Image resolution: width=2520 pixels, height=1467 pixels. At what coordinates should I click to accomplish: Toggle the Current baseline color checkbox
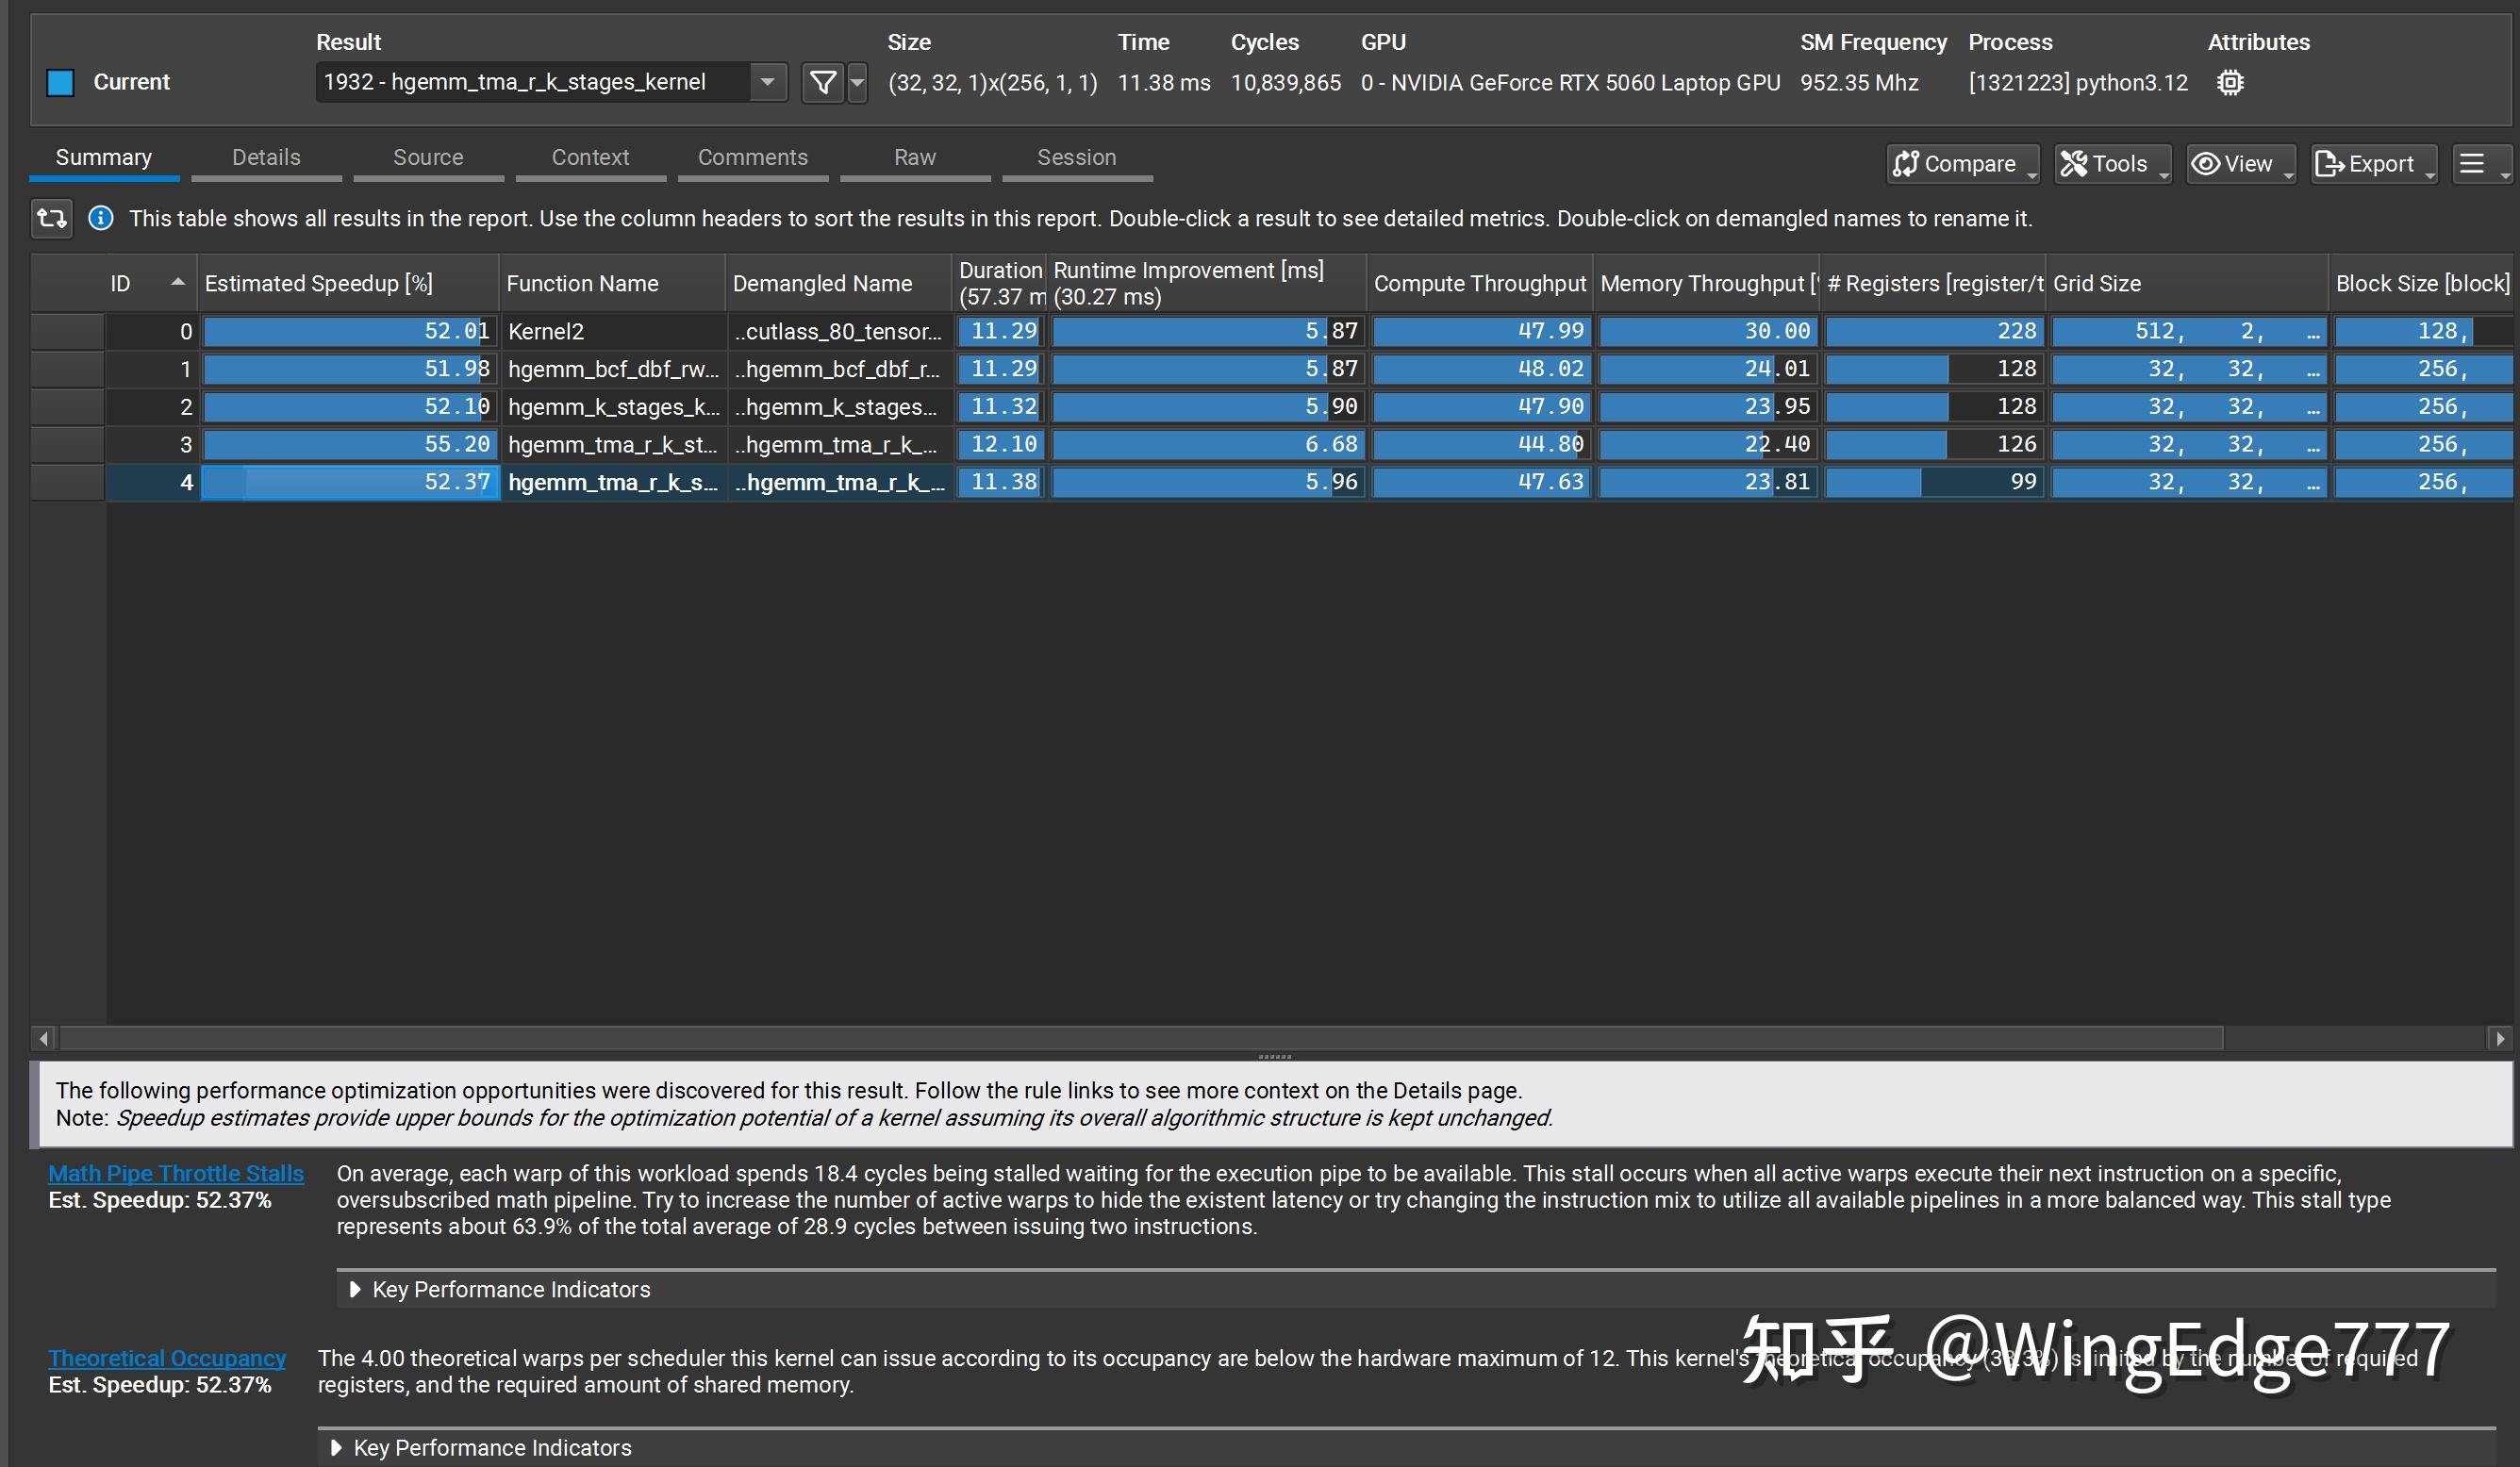(x=60, y=82)
